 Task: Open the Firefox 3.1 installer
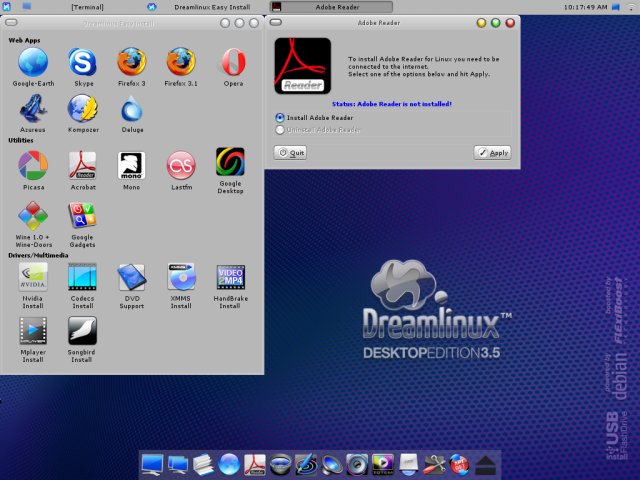[x=181, y=62]
